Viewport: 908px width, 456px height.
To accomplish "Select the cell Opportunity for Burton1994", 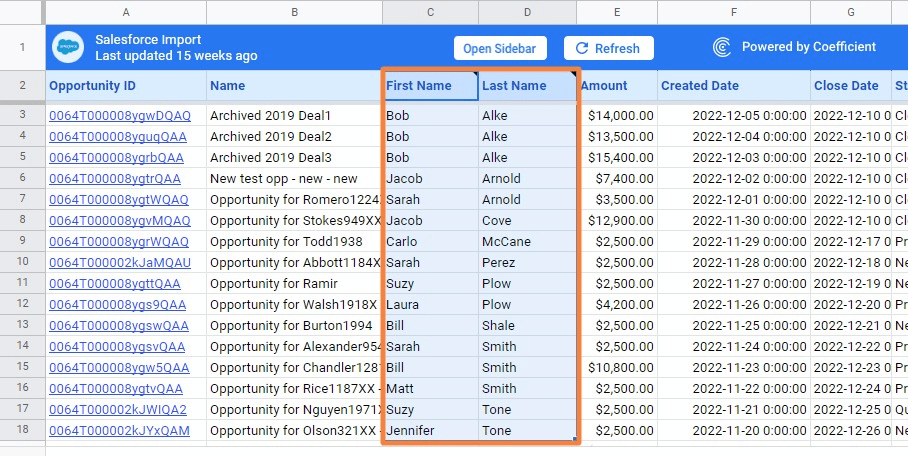I will [294, 325].
